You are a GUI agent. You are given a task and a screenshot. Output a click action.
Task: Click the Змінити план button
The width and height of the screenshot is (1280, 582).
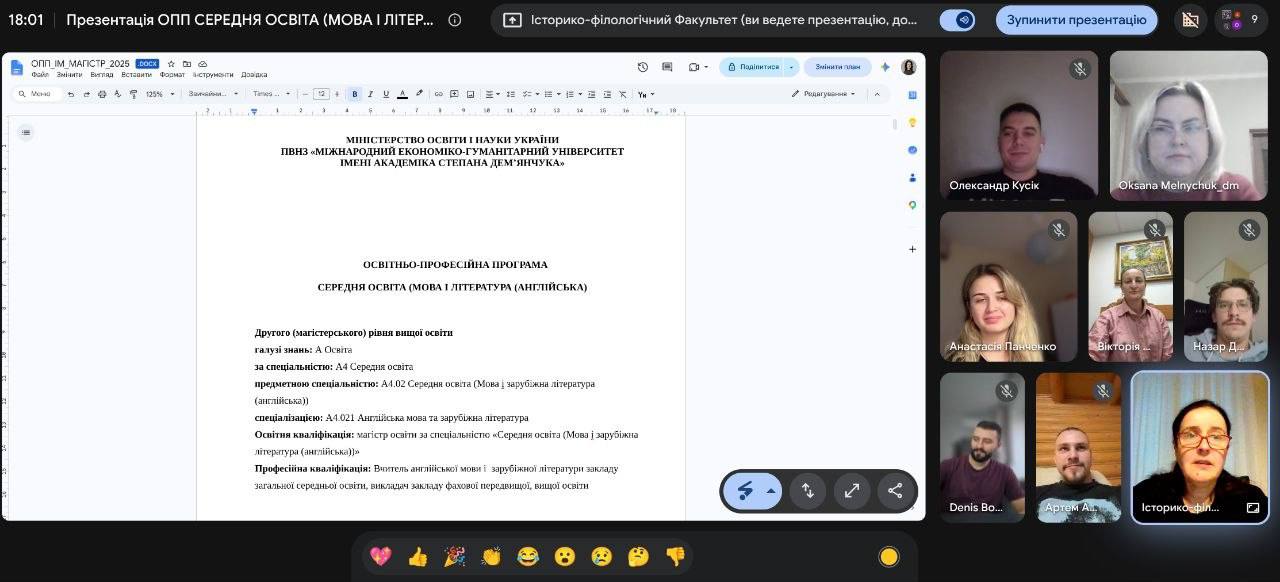pyautogui.click(x=837, y=67)
